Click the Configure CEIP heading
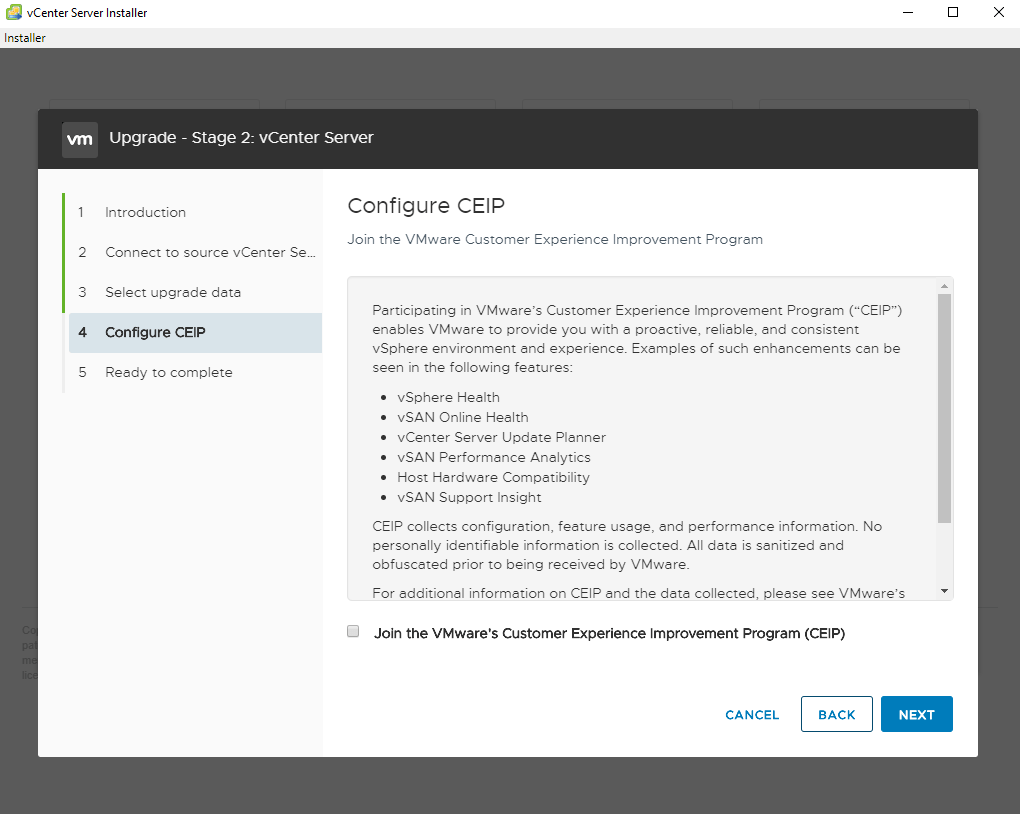The width and height of the screenshot is (1020, 814). point(426,206)
